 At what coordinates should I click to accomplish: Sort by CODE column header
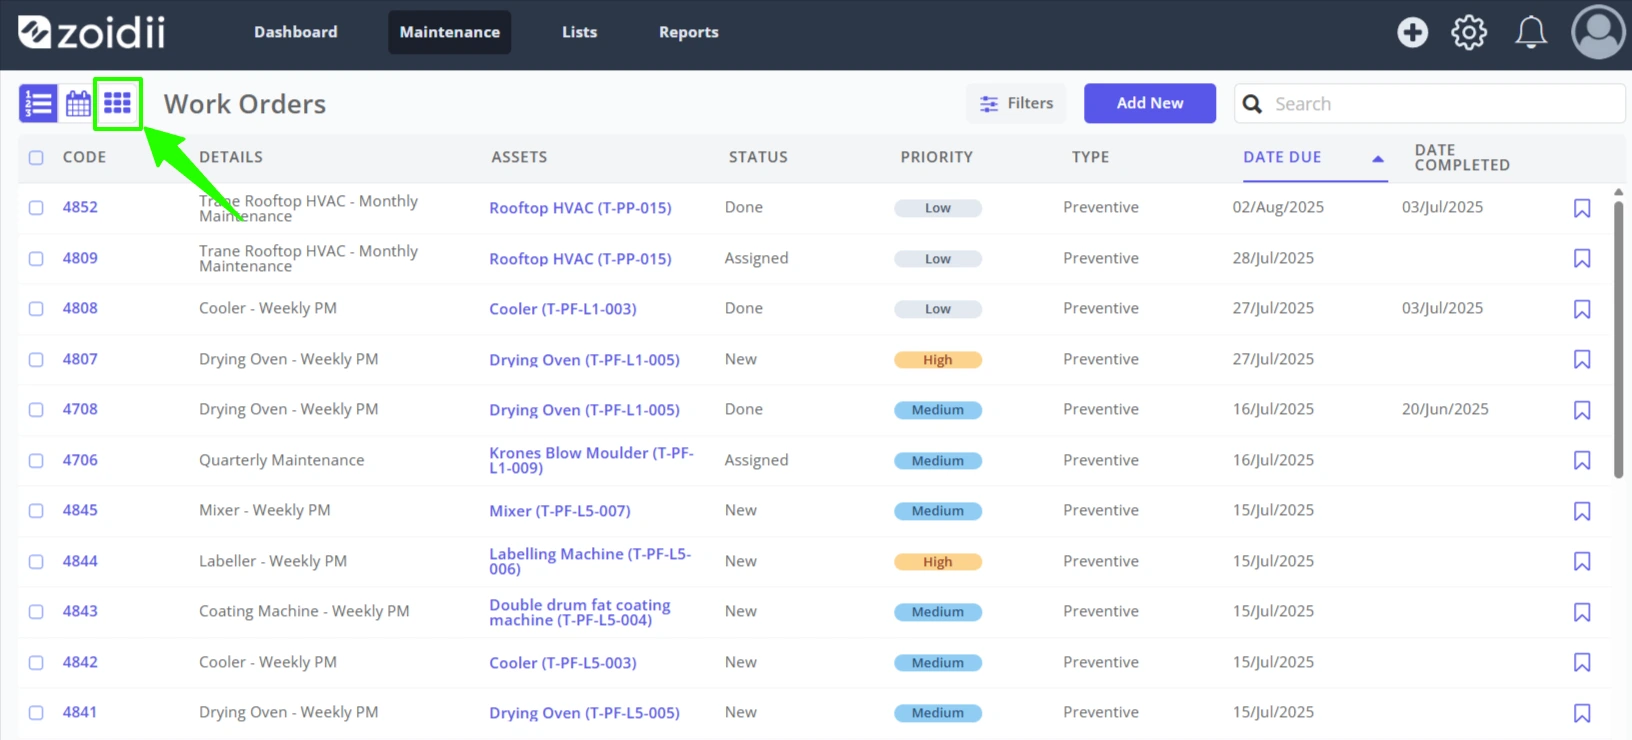point(84,157)
